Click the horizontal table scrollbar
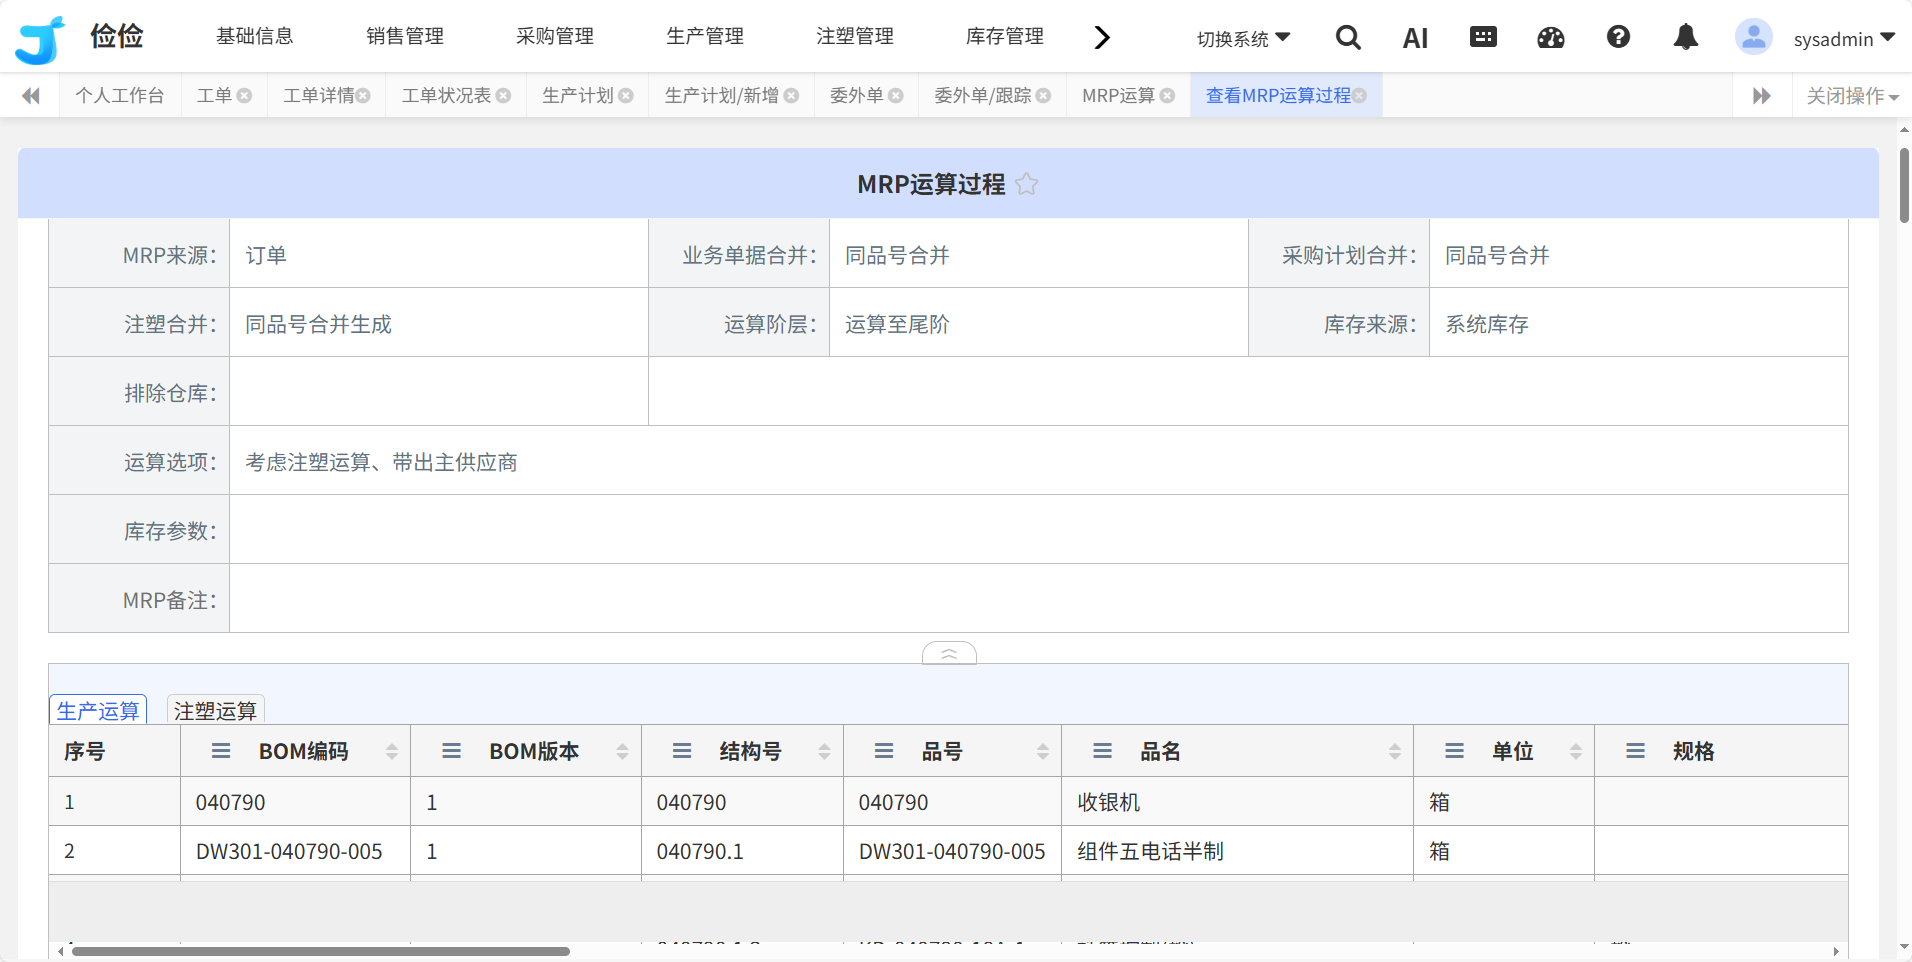This screenshot has width=1912, height=962. pos(320,951)
